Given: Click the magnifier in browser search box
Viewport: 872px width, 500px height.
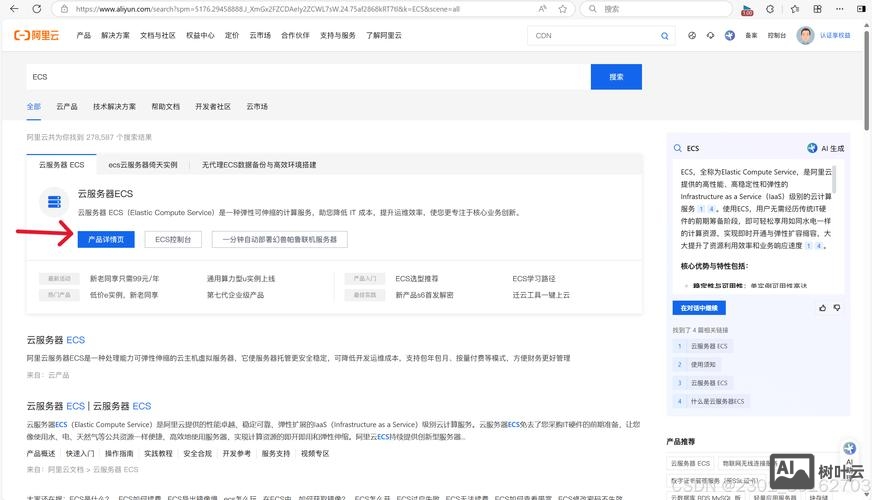Looking at the screenshot, I should (x=593, y=9).
